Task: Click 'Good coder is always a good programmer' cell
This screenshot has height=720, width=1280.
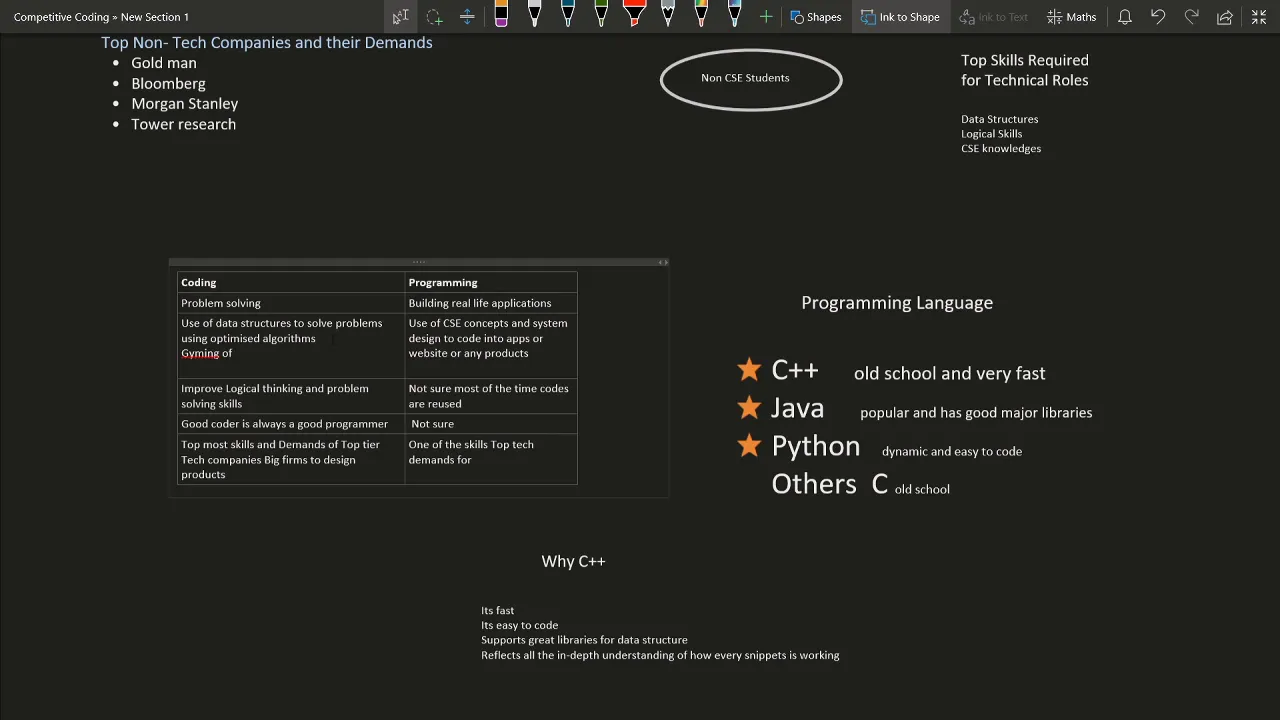Action: click(291, 424)
